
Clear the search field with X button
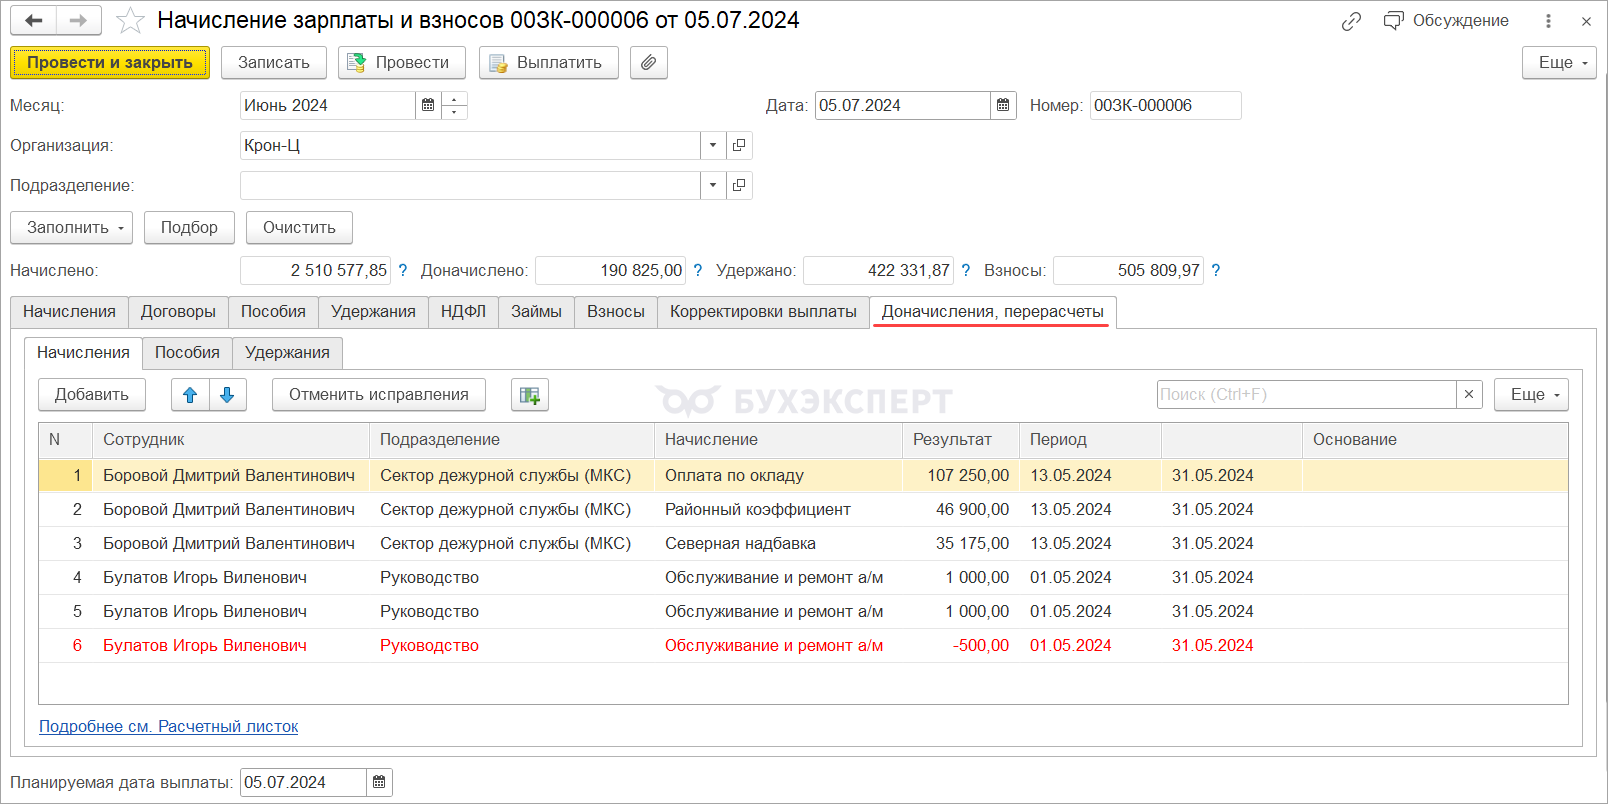pos(1468,394)
